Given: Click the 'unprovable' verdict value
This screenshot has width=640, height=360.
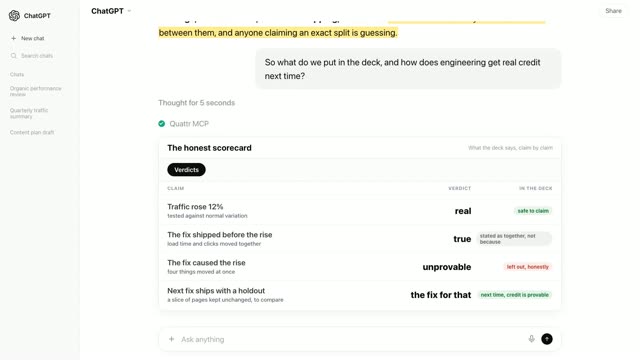Looking at the screenshot, I should point(447,267).
